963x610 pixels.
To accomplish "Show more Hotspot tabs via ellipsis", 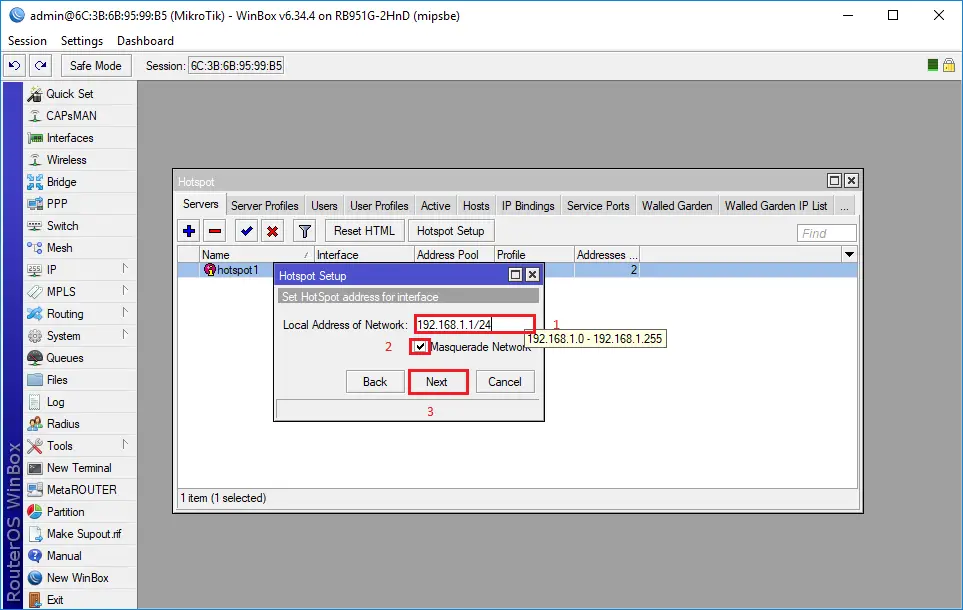I will click(844, 206).
